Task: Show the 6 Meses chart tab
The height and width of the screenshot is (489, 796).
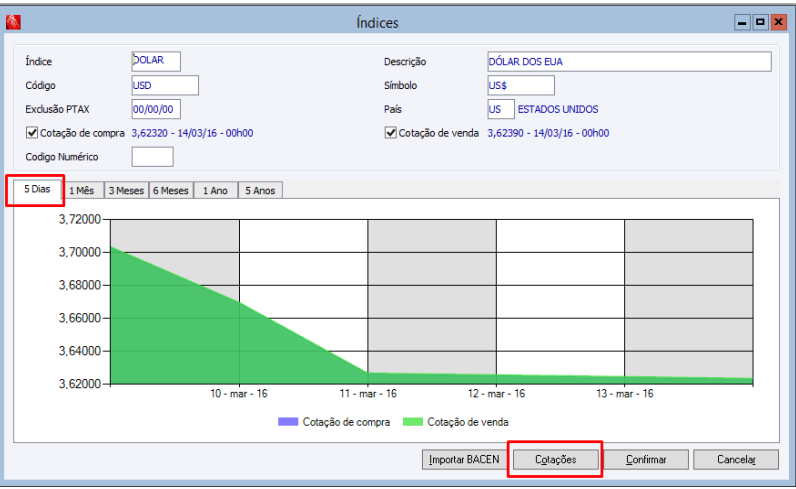Action: [x=171, y=190]
